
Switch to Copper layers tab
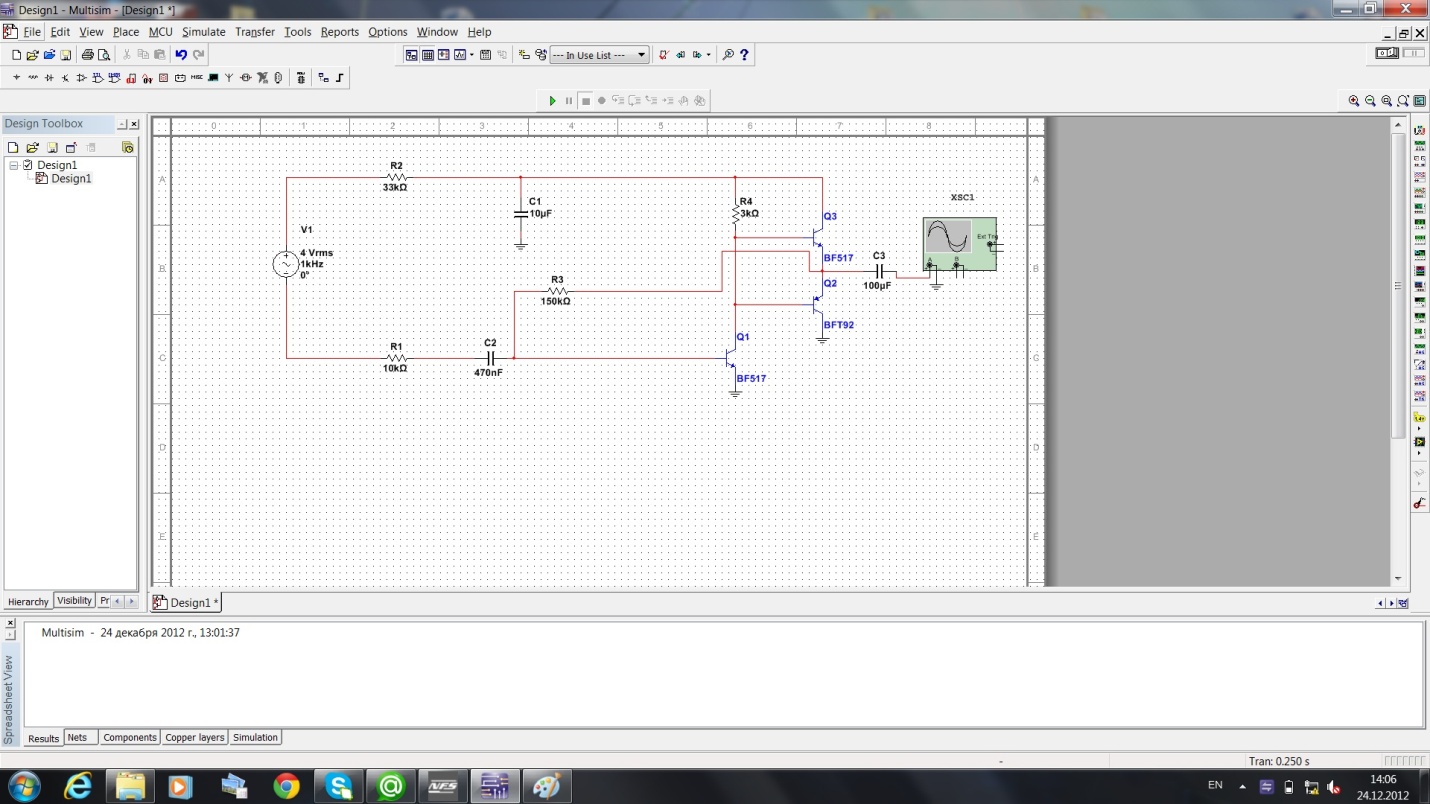tap(194, 738)
